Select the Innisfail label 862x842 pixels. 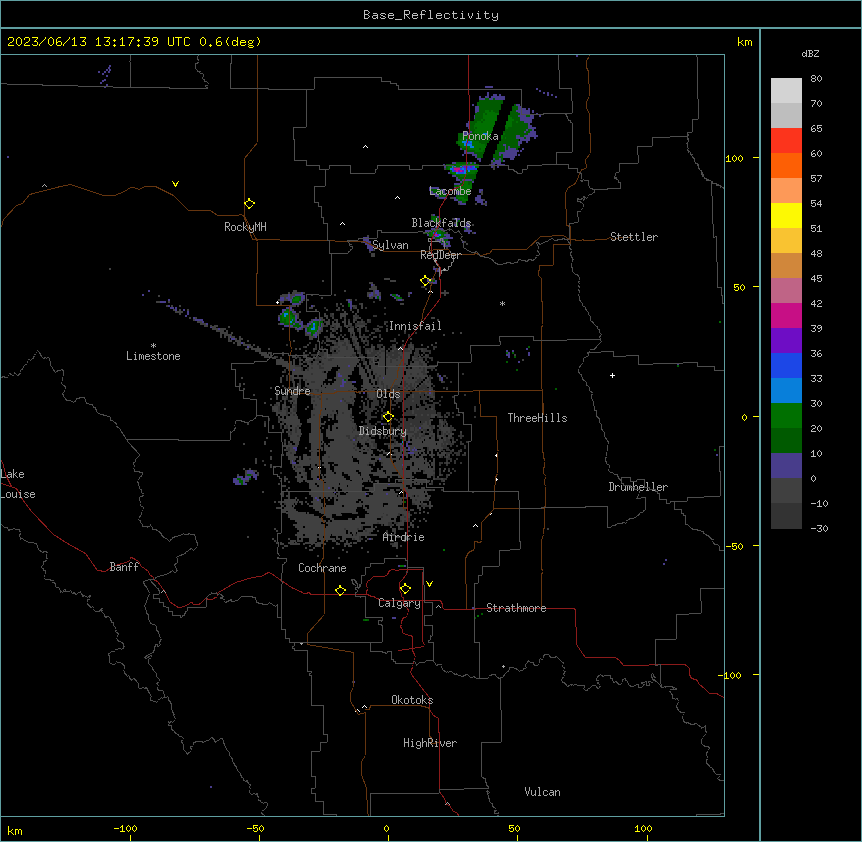click(415, 326)
